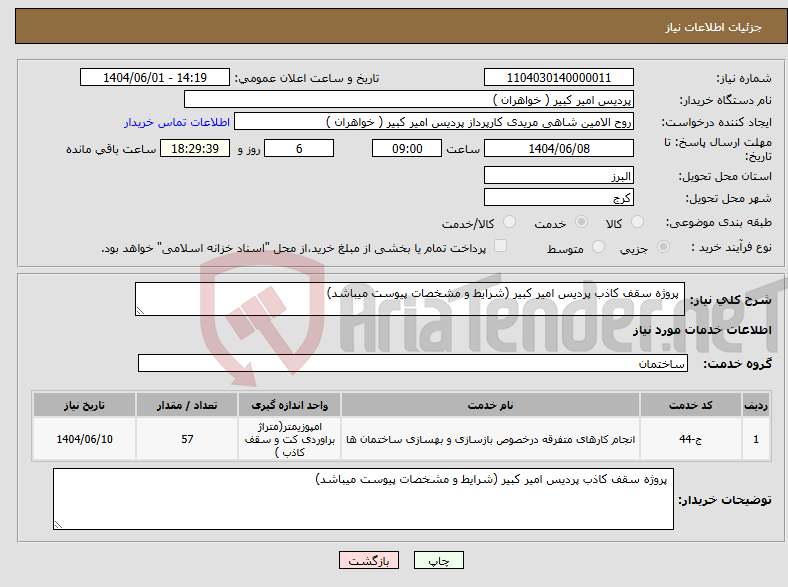Image resolution: width=788 pixels, height=587 pixels.
Task: Click the need date cell 1404/06/10
Action: 84,439
